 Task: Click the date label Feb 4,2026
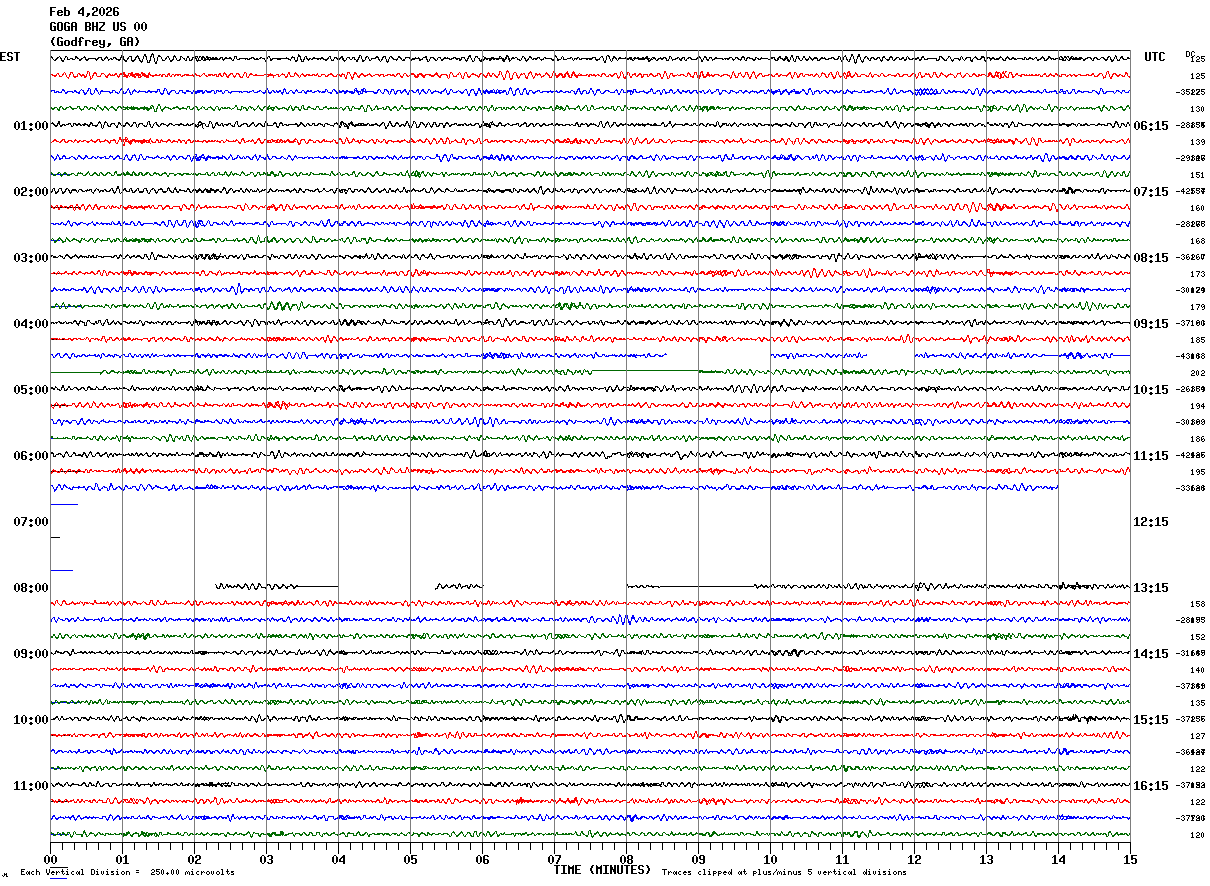pos(84,12)
